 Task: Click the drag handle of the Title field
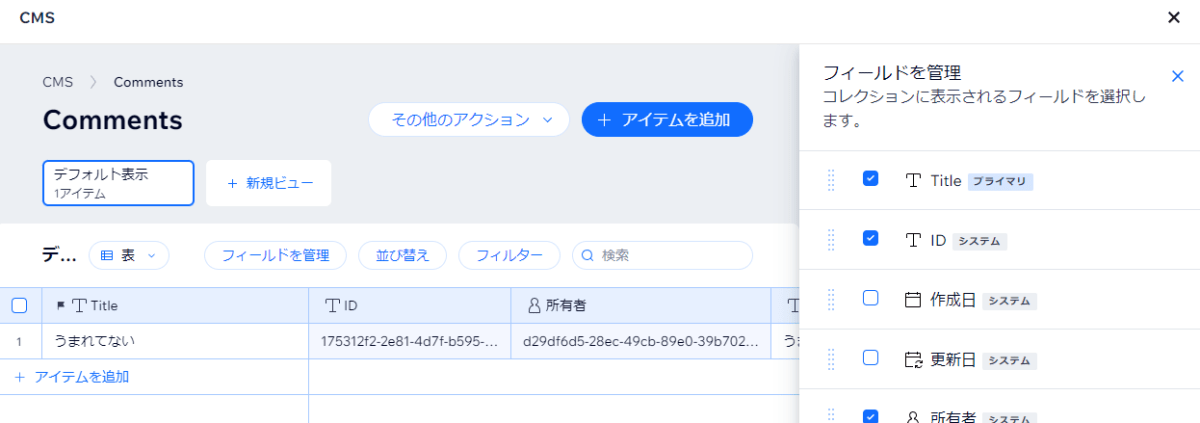click(x=831, y=180)
